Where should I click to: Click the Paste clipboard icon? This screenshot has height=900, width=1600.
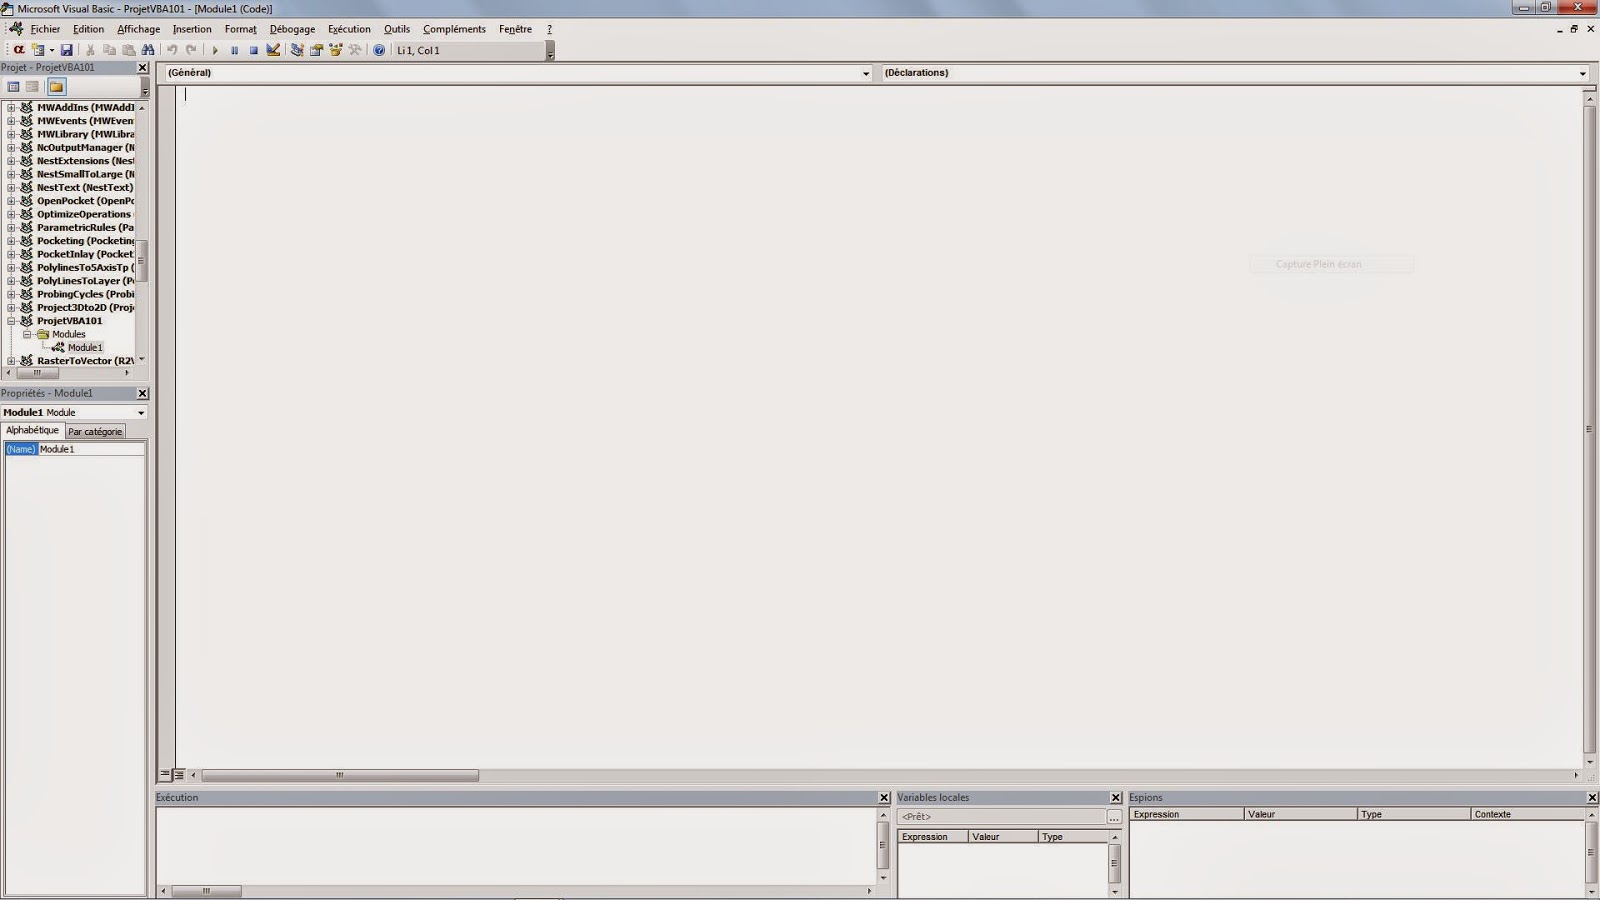pyautogui.click(x=128, y=50)
